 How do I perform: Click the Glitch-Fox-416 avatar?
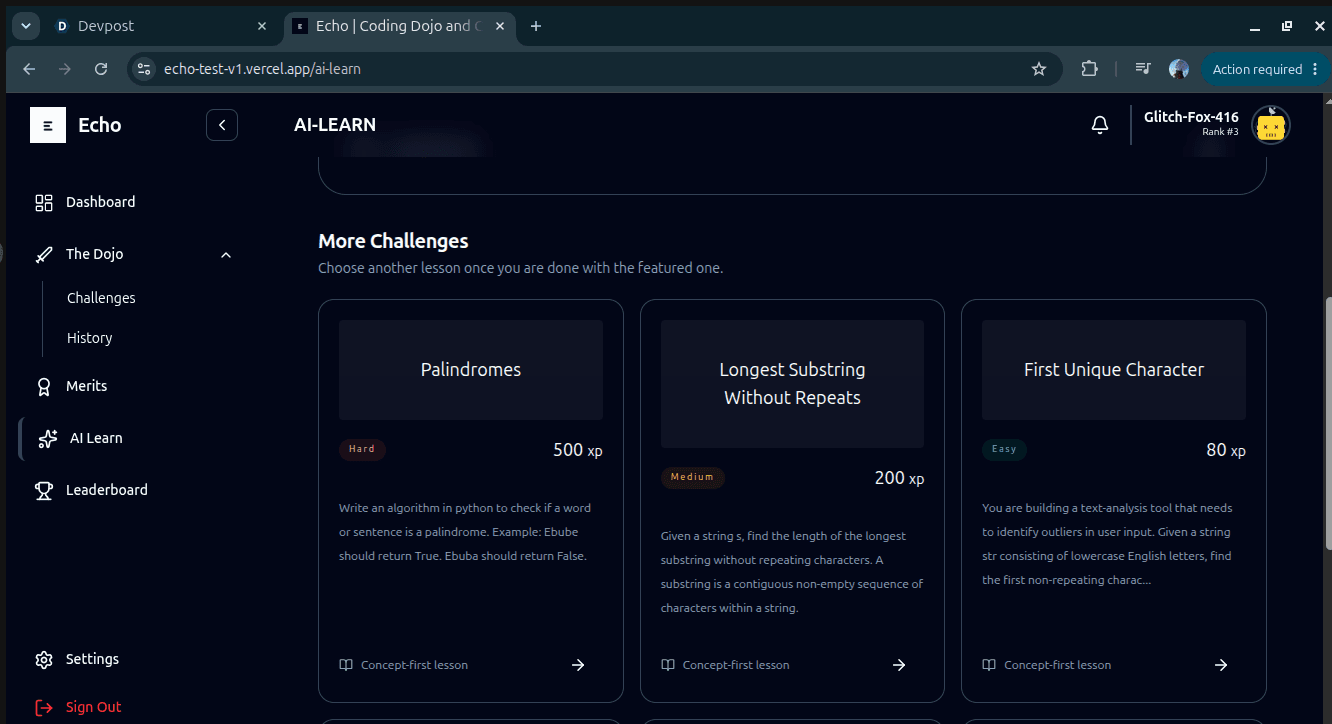click(x=1271, y=125)
